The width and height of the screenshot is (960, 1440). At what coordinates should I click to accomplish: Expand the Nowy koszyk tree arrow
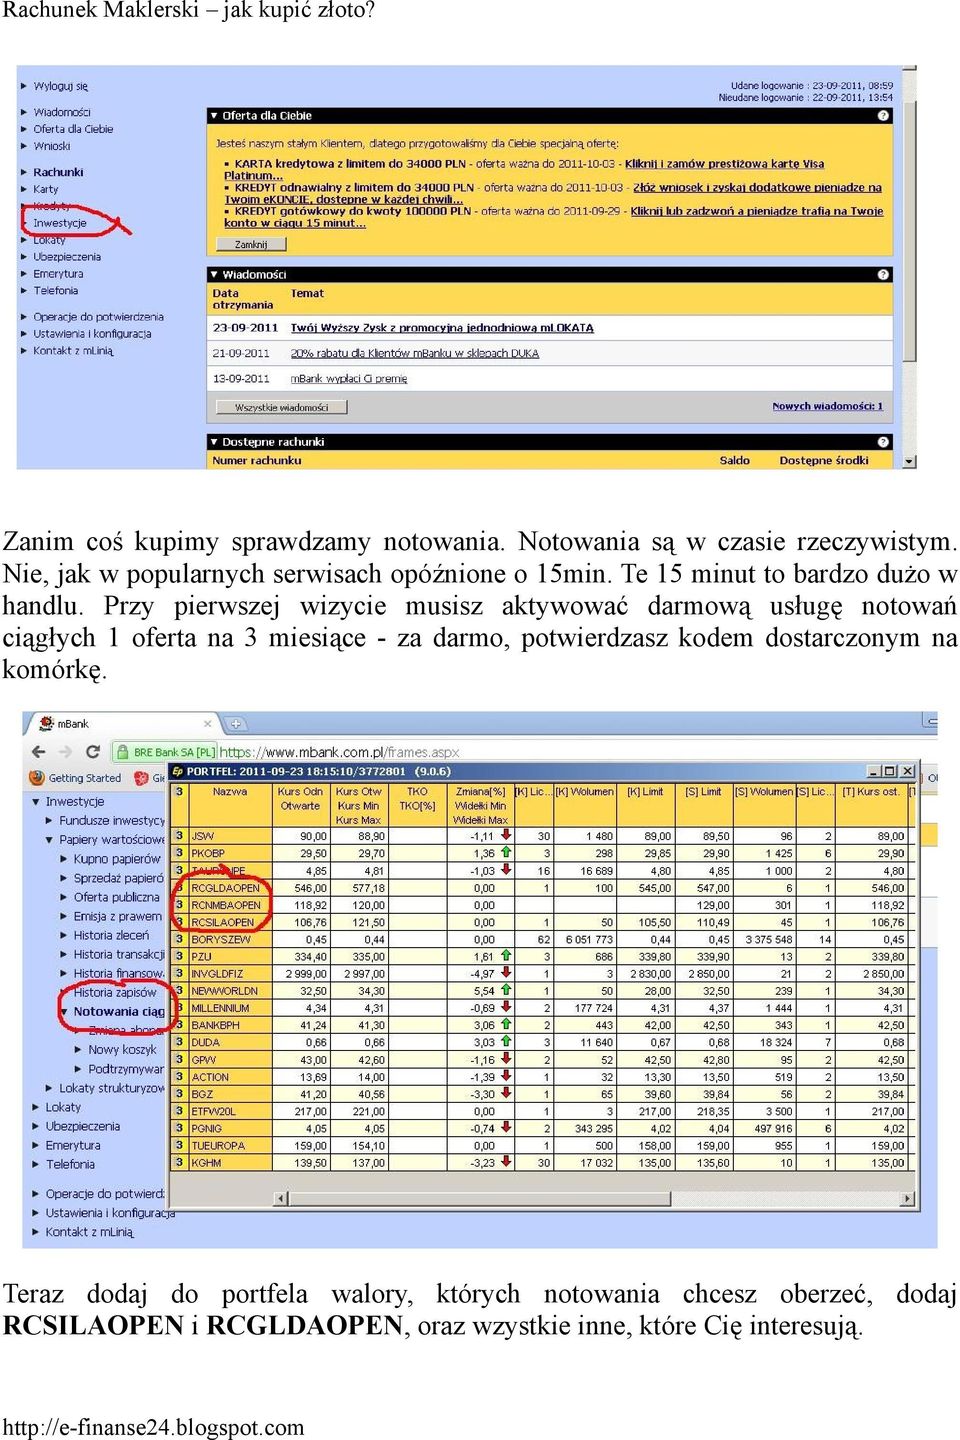(x=79, y=1049)
